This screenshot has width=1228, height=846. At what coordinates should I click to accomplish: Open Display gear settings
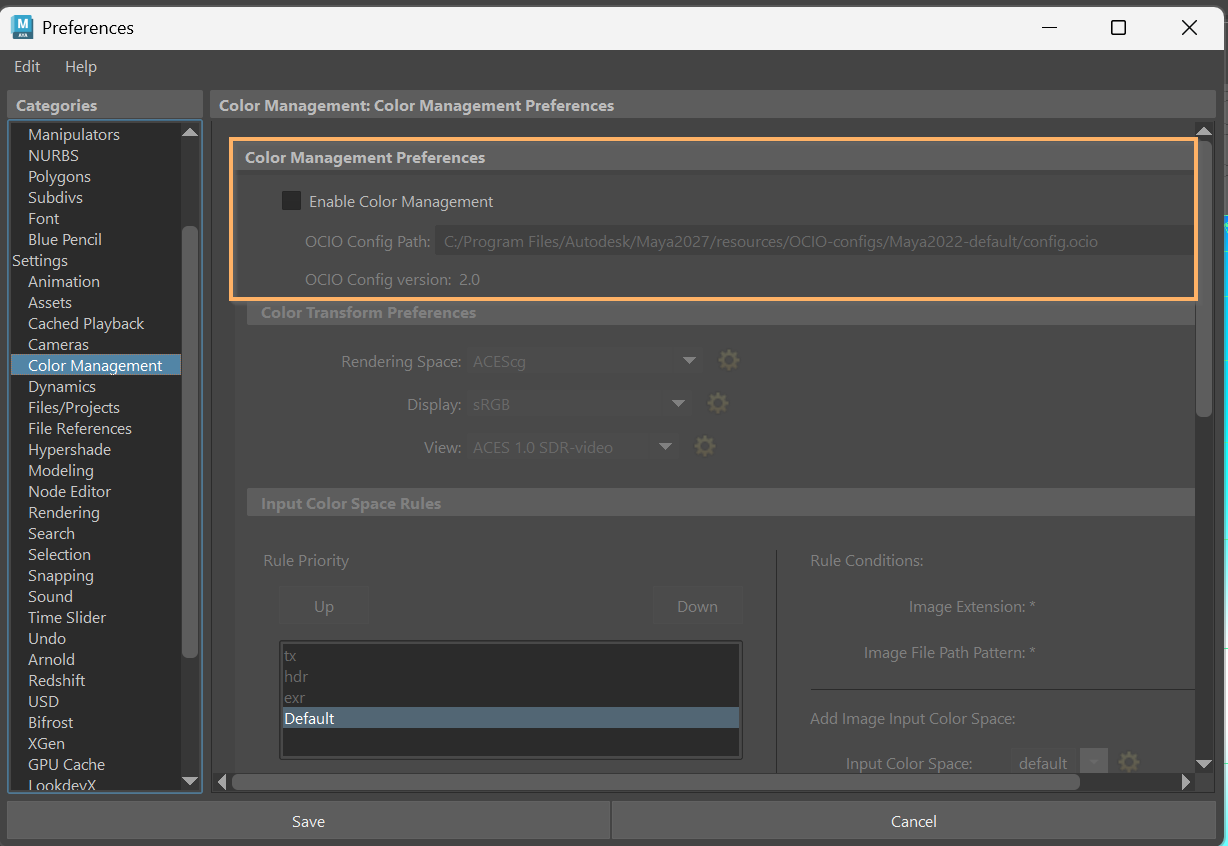pyautogui.click(x=717, y=403)
